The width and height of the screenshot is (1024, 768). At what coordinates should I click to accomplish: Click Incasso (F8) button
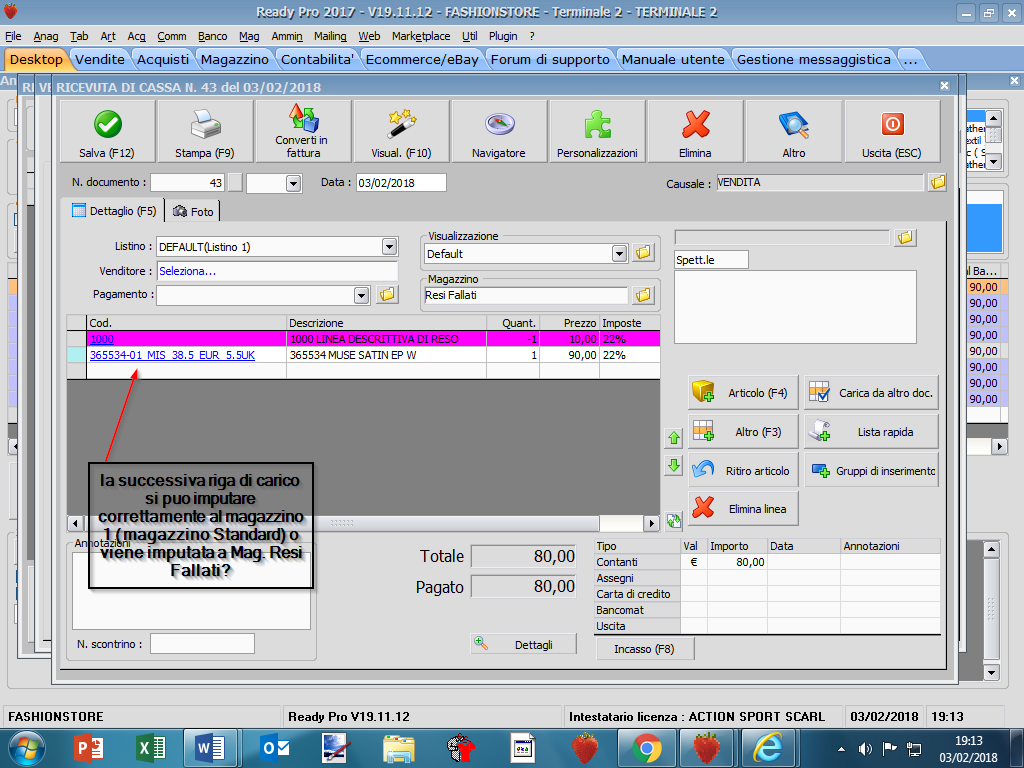tap(644, 648)
